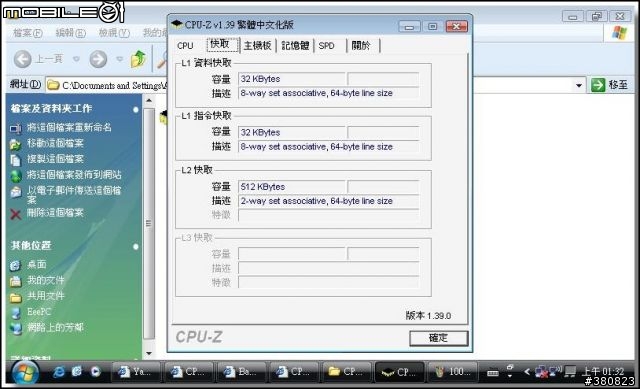Screen dimensions: 640x389
Task: Switch to the CP... folder taskbar button
Action: [346, 372]
